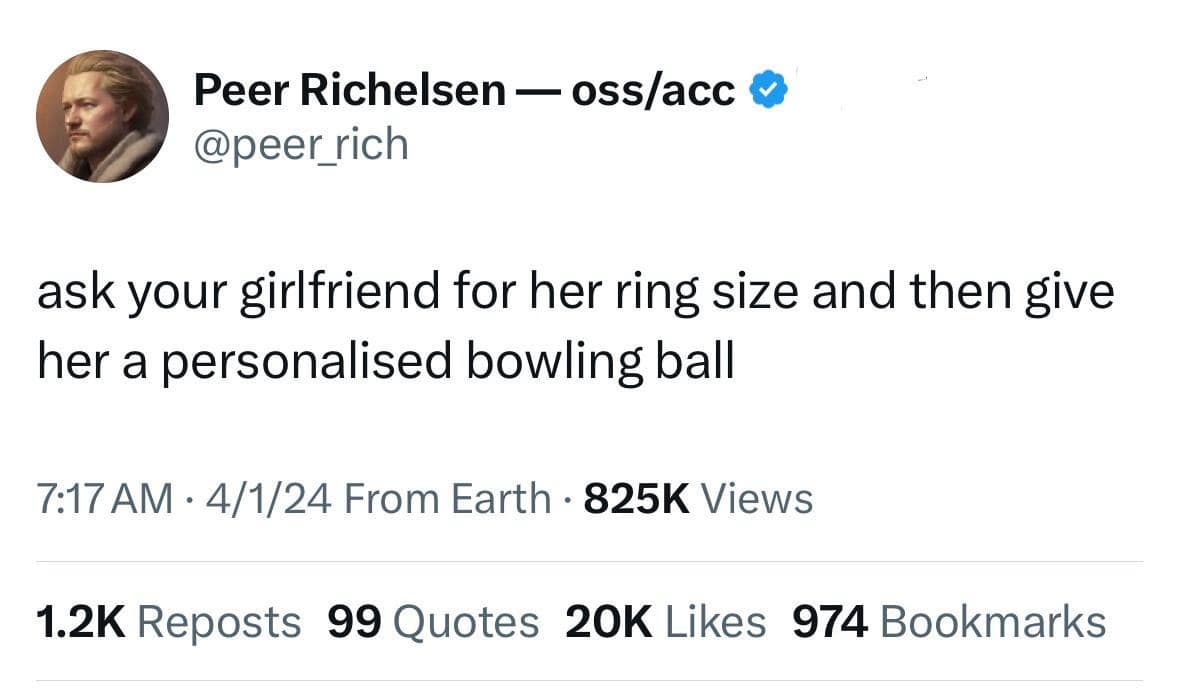
Task: Click the 99 quote count number
Action: click(355, 621)
